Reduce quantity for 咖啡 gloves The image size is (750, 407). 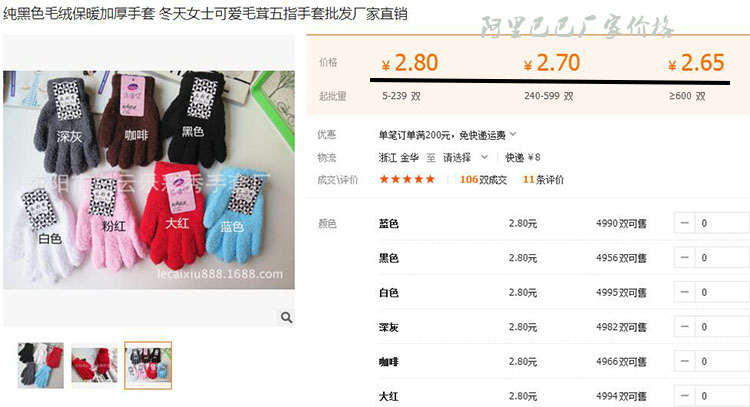point(684,361)
